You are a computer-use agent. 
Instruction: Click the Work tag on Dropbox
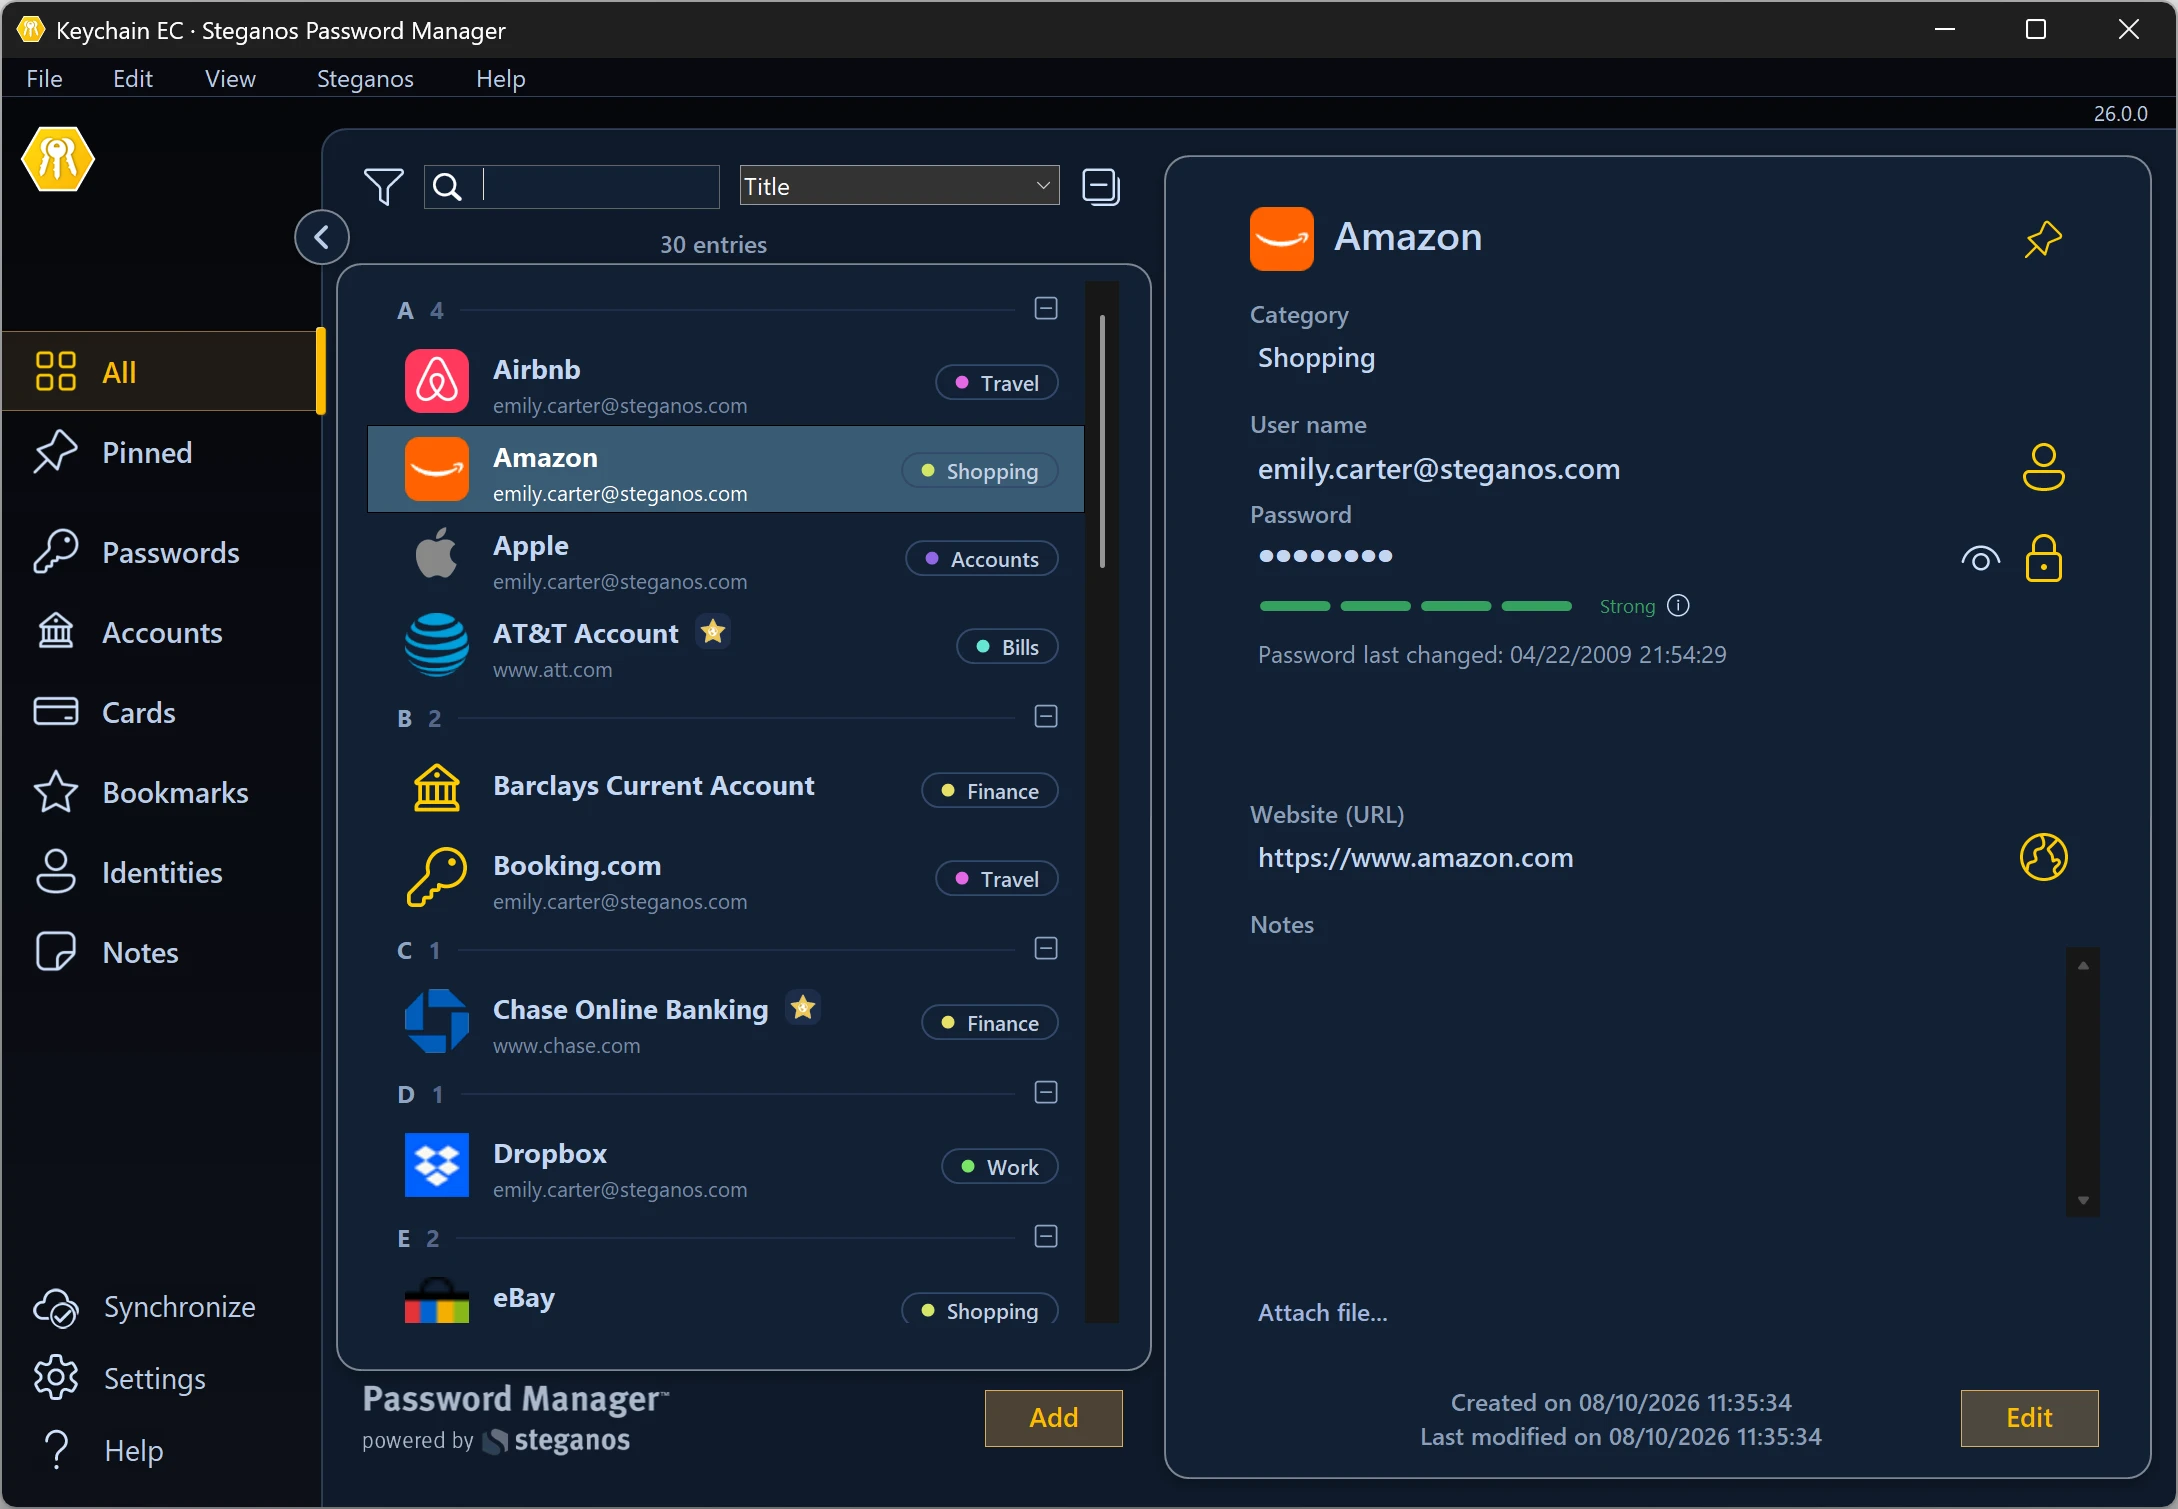[x=1000, y=1167]
